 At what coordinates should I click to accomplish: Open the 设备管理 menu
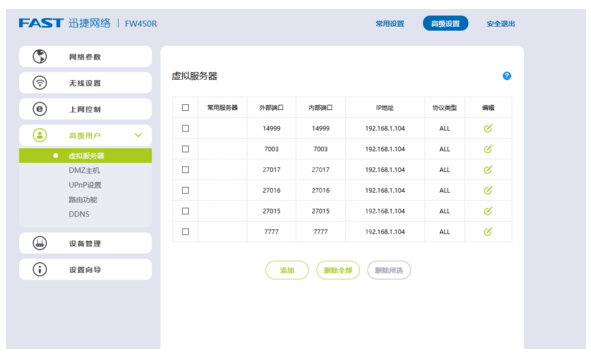pyautogui.click(x=86, y=243)
